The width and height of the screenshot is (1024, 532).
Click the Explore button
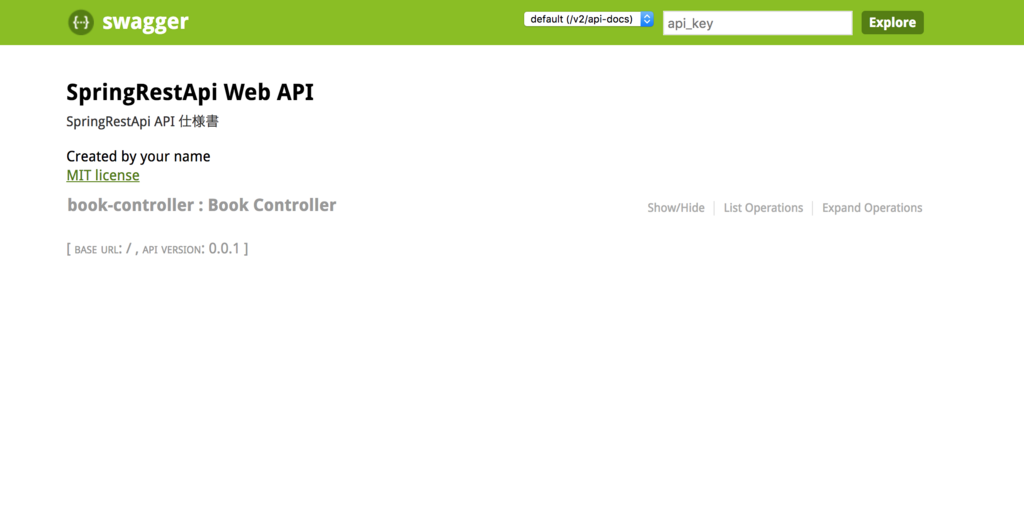coord(892,22)
